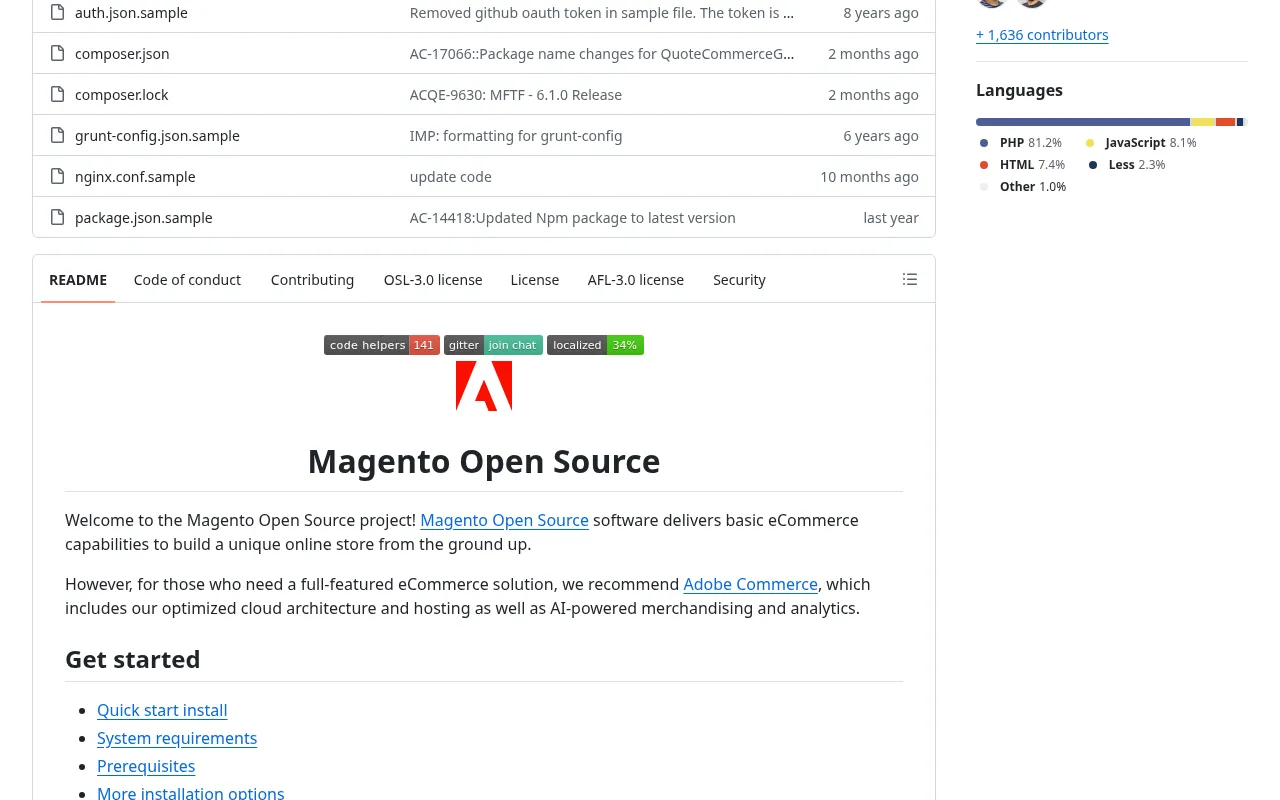Image resolution: width=1280 pixels, height=800 pixels.
Task: Click the Other 1.0% language entry
Action: [1023, 187]
